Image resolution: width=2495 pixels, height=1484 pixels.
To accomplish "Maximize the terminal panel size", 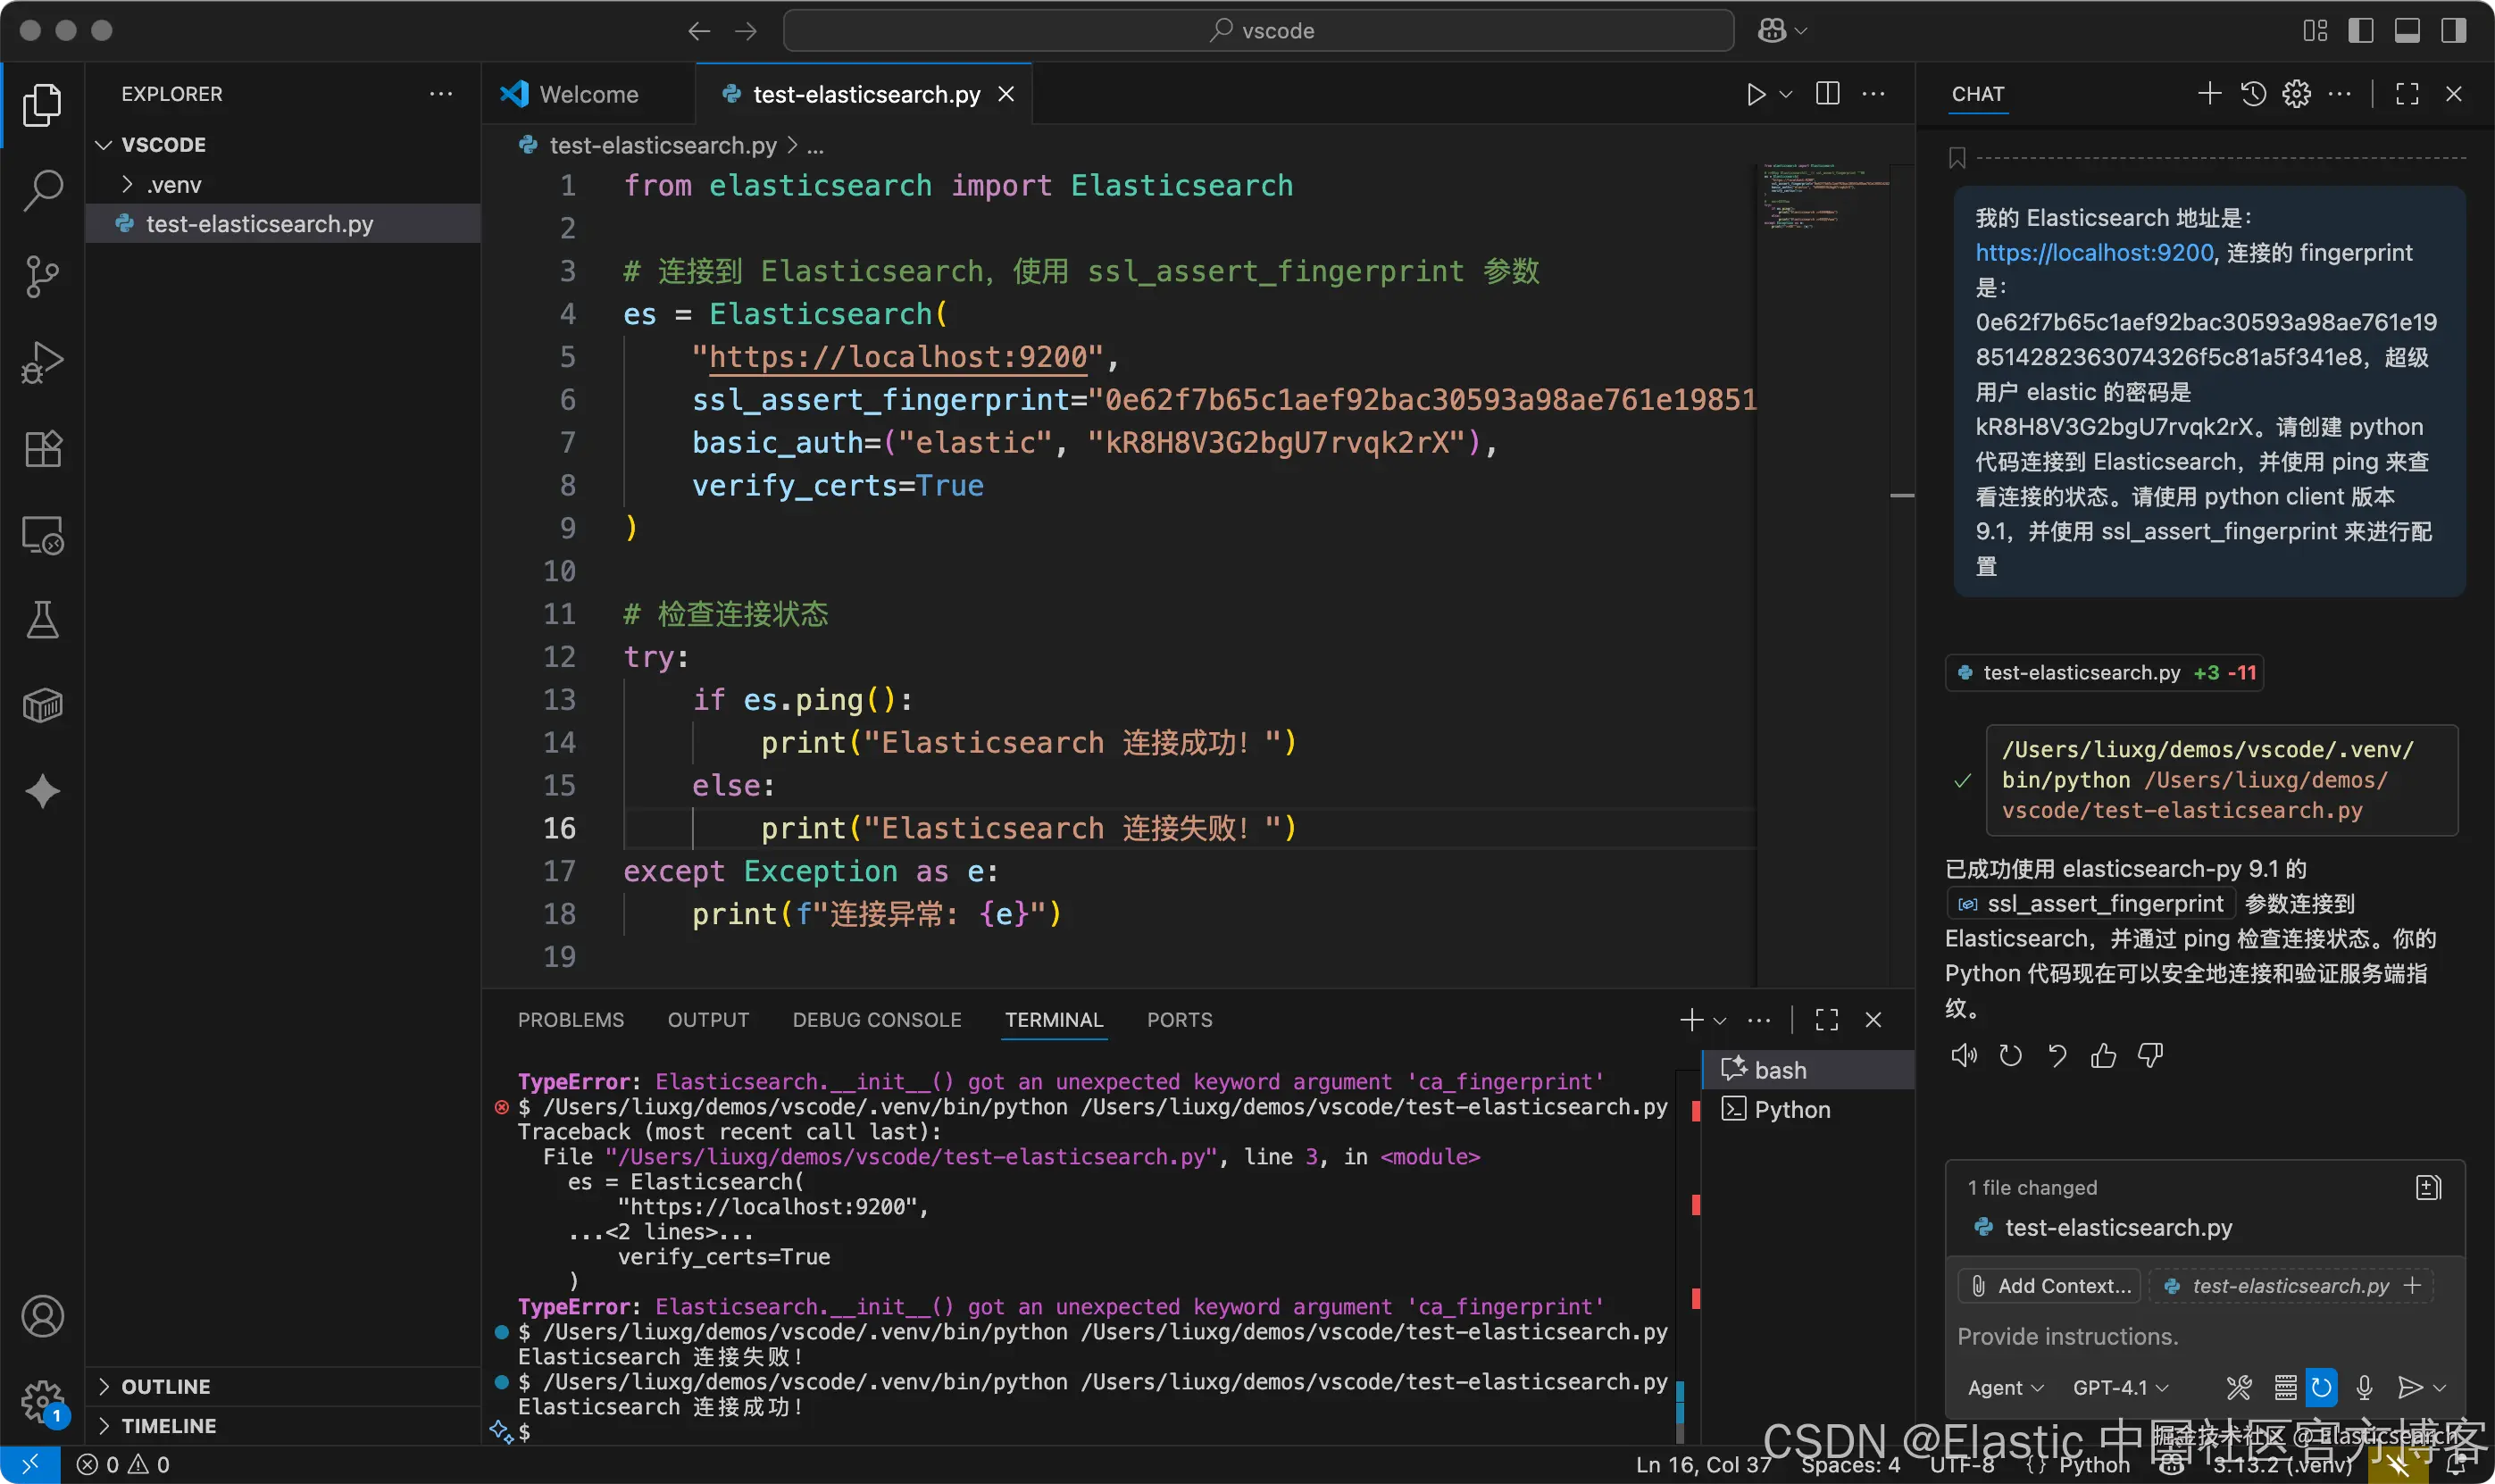I will click(1827, 1019).
